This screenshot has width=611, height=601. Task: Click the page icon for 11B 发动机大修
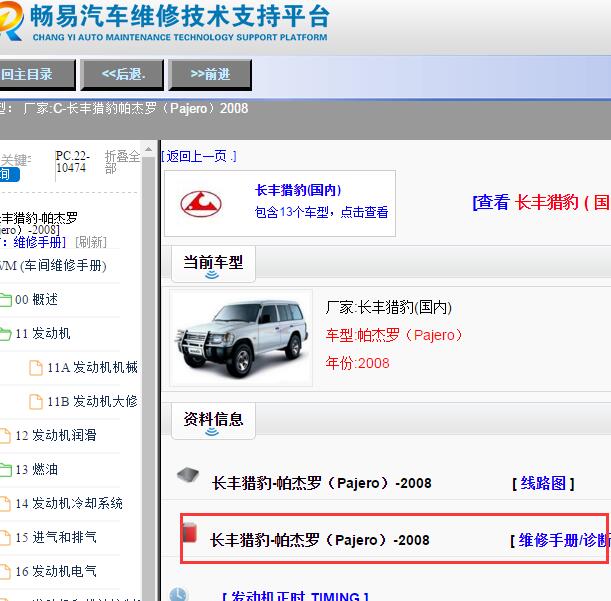36,401
